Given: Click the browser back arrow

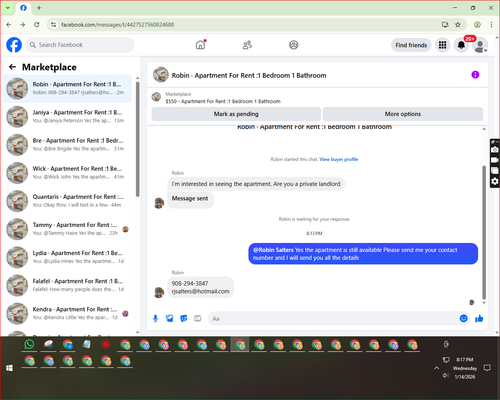Looking at the screenshot, I should pyautogui.click(x=9, y=25).
